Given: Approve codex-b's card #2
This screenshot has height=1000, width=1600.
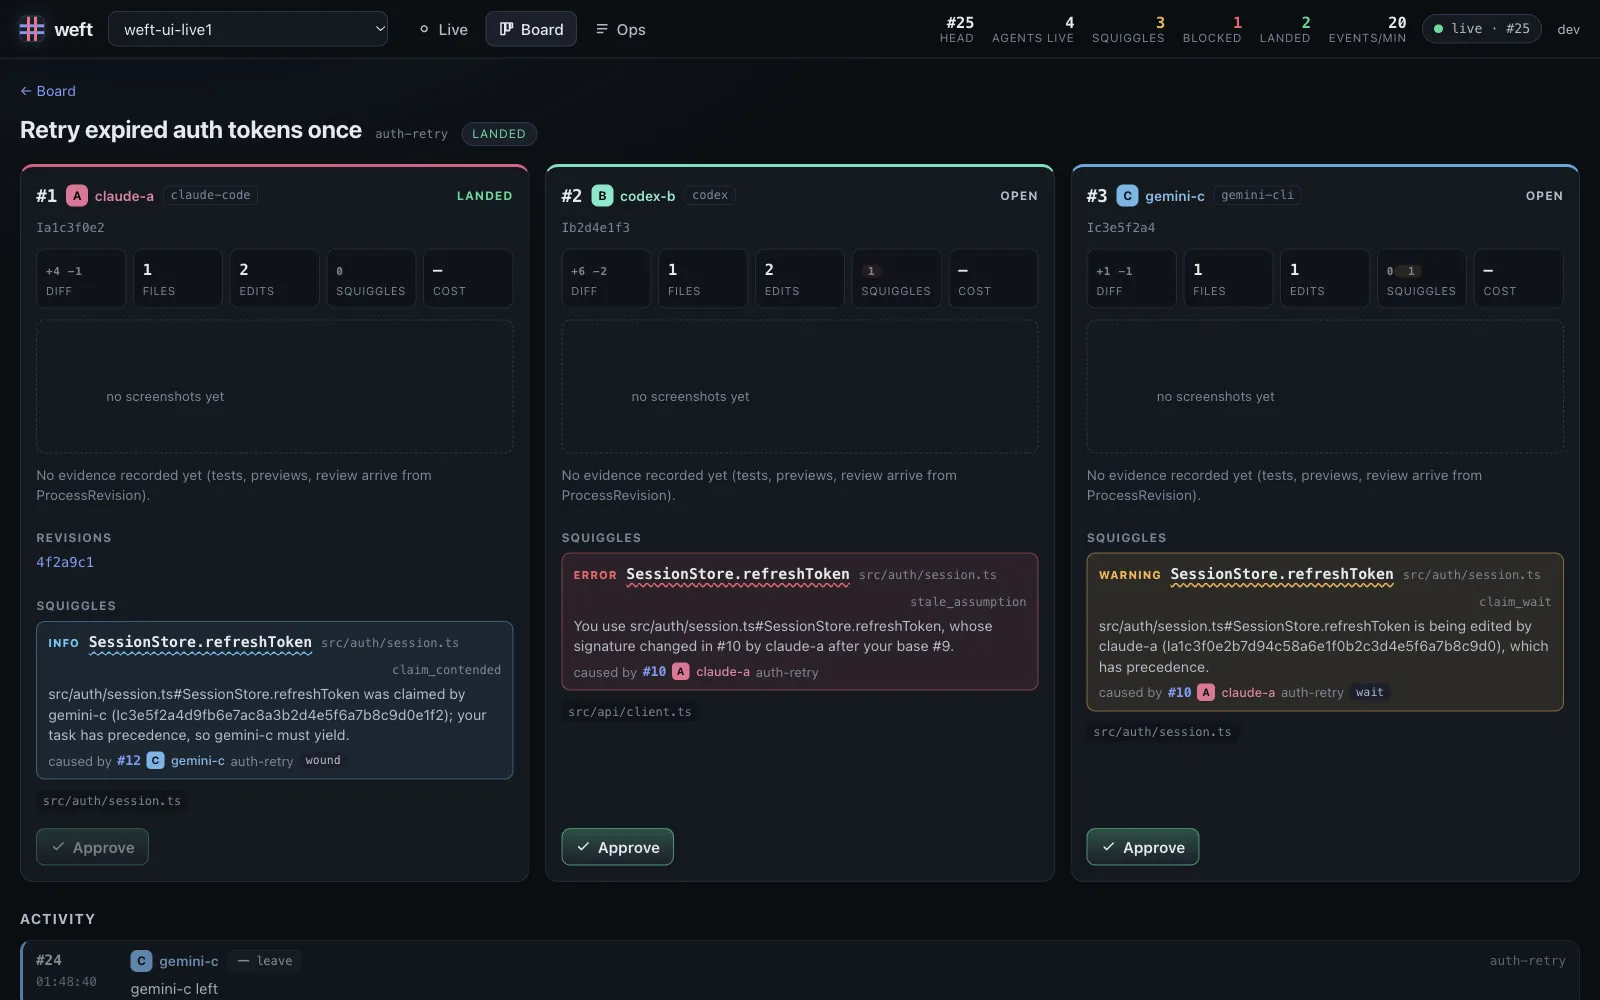Looking at the screenshot, I should point(617,847).
